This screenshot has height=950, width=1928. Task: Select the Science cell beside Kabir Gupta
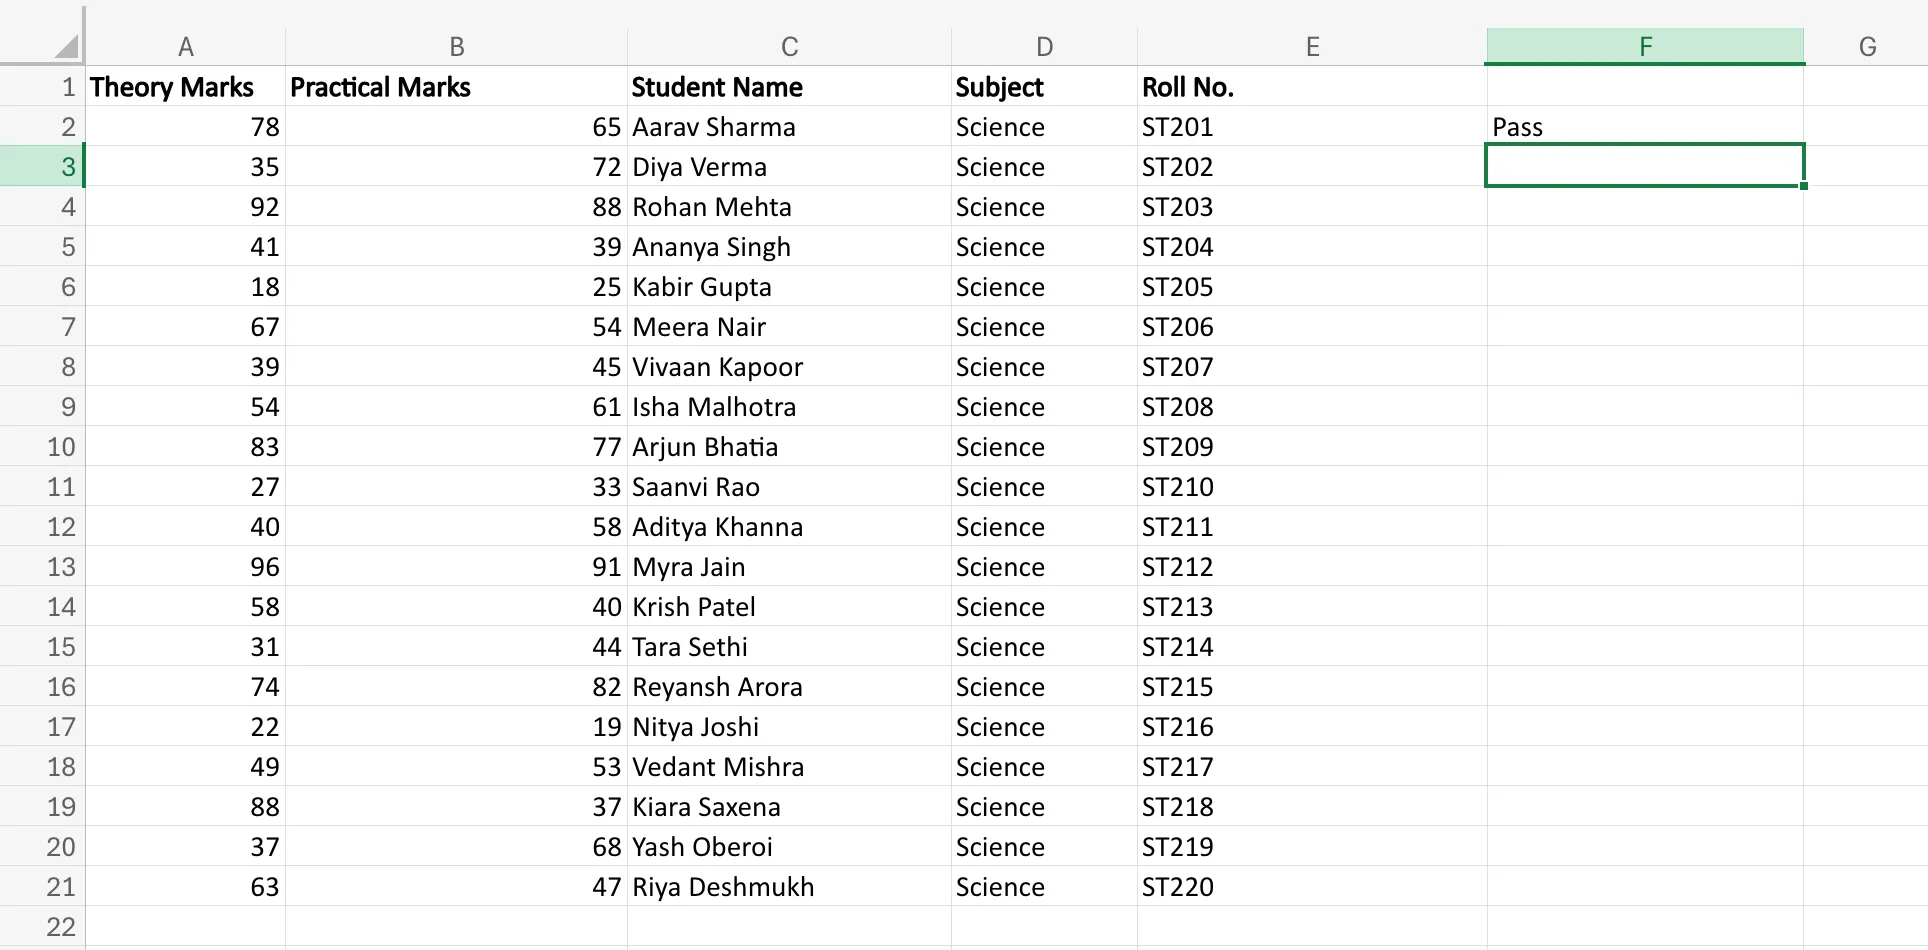1043,287
